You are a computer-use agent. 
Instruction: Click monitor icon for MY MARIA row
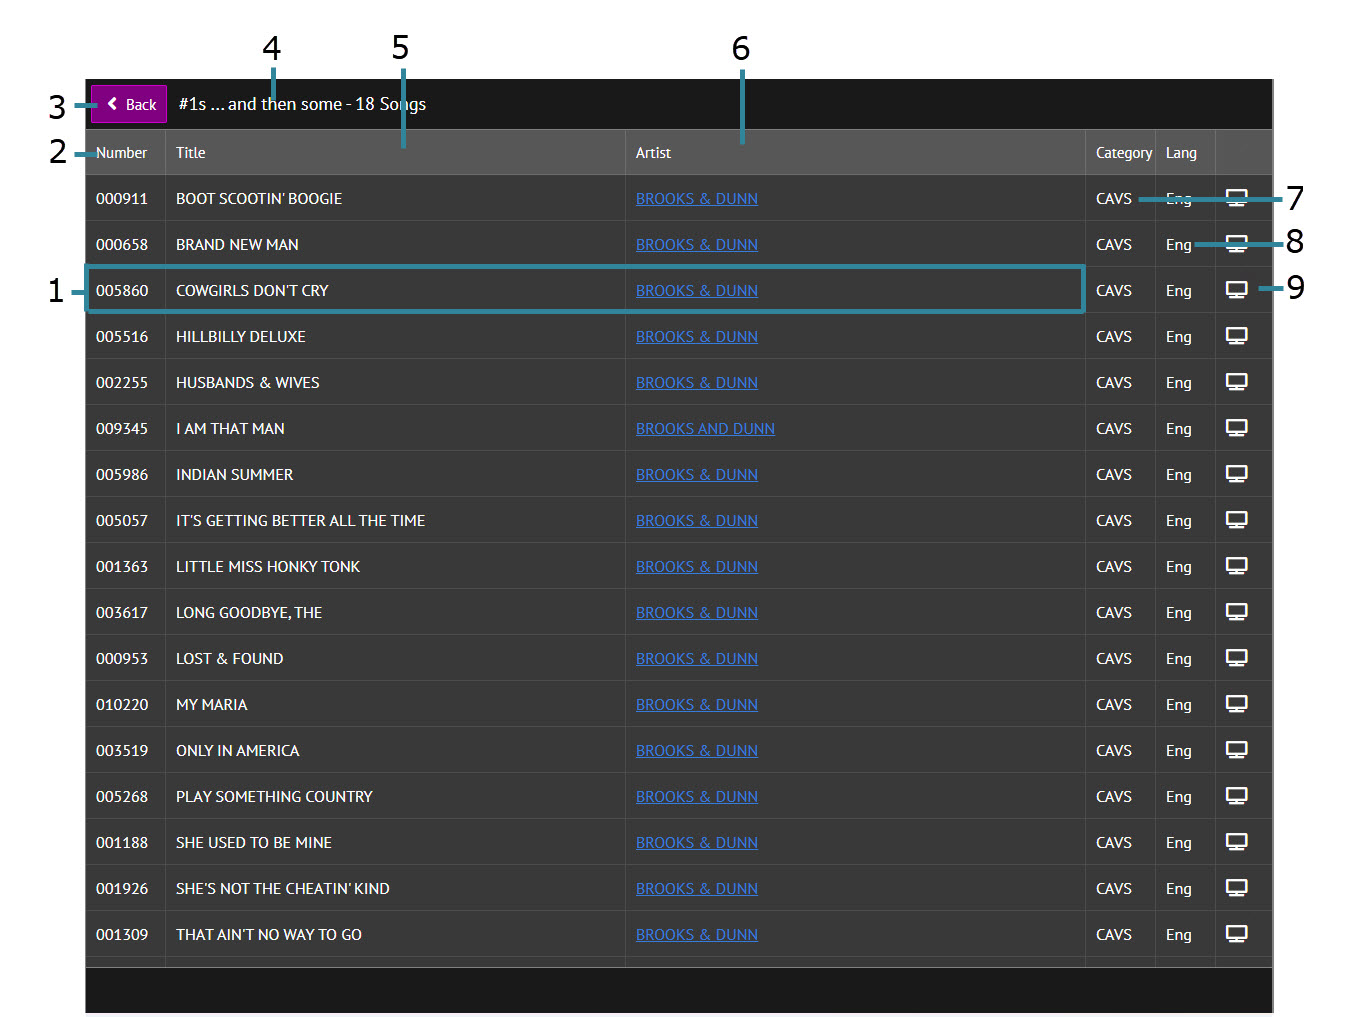1236,704
